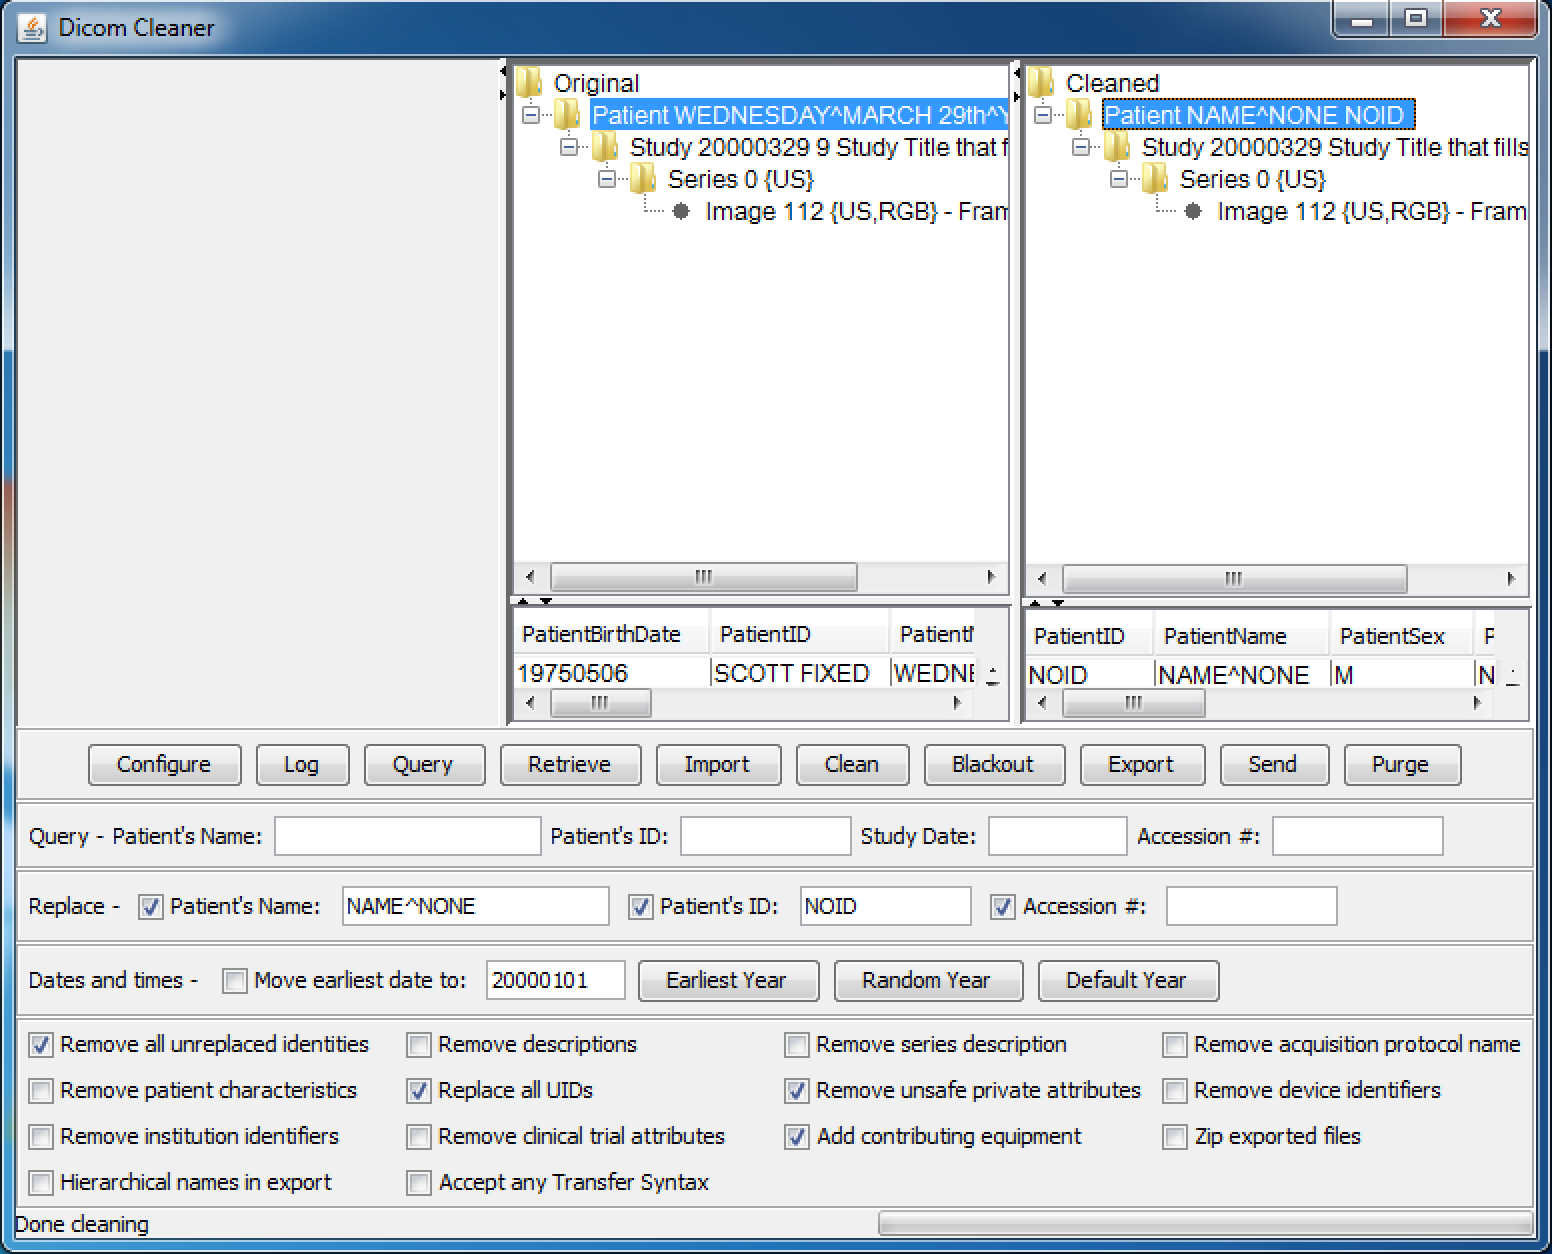Click the Default Year button
Viewport: 1552px width, 1254px height.
point(1127,981)
